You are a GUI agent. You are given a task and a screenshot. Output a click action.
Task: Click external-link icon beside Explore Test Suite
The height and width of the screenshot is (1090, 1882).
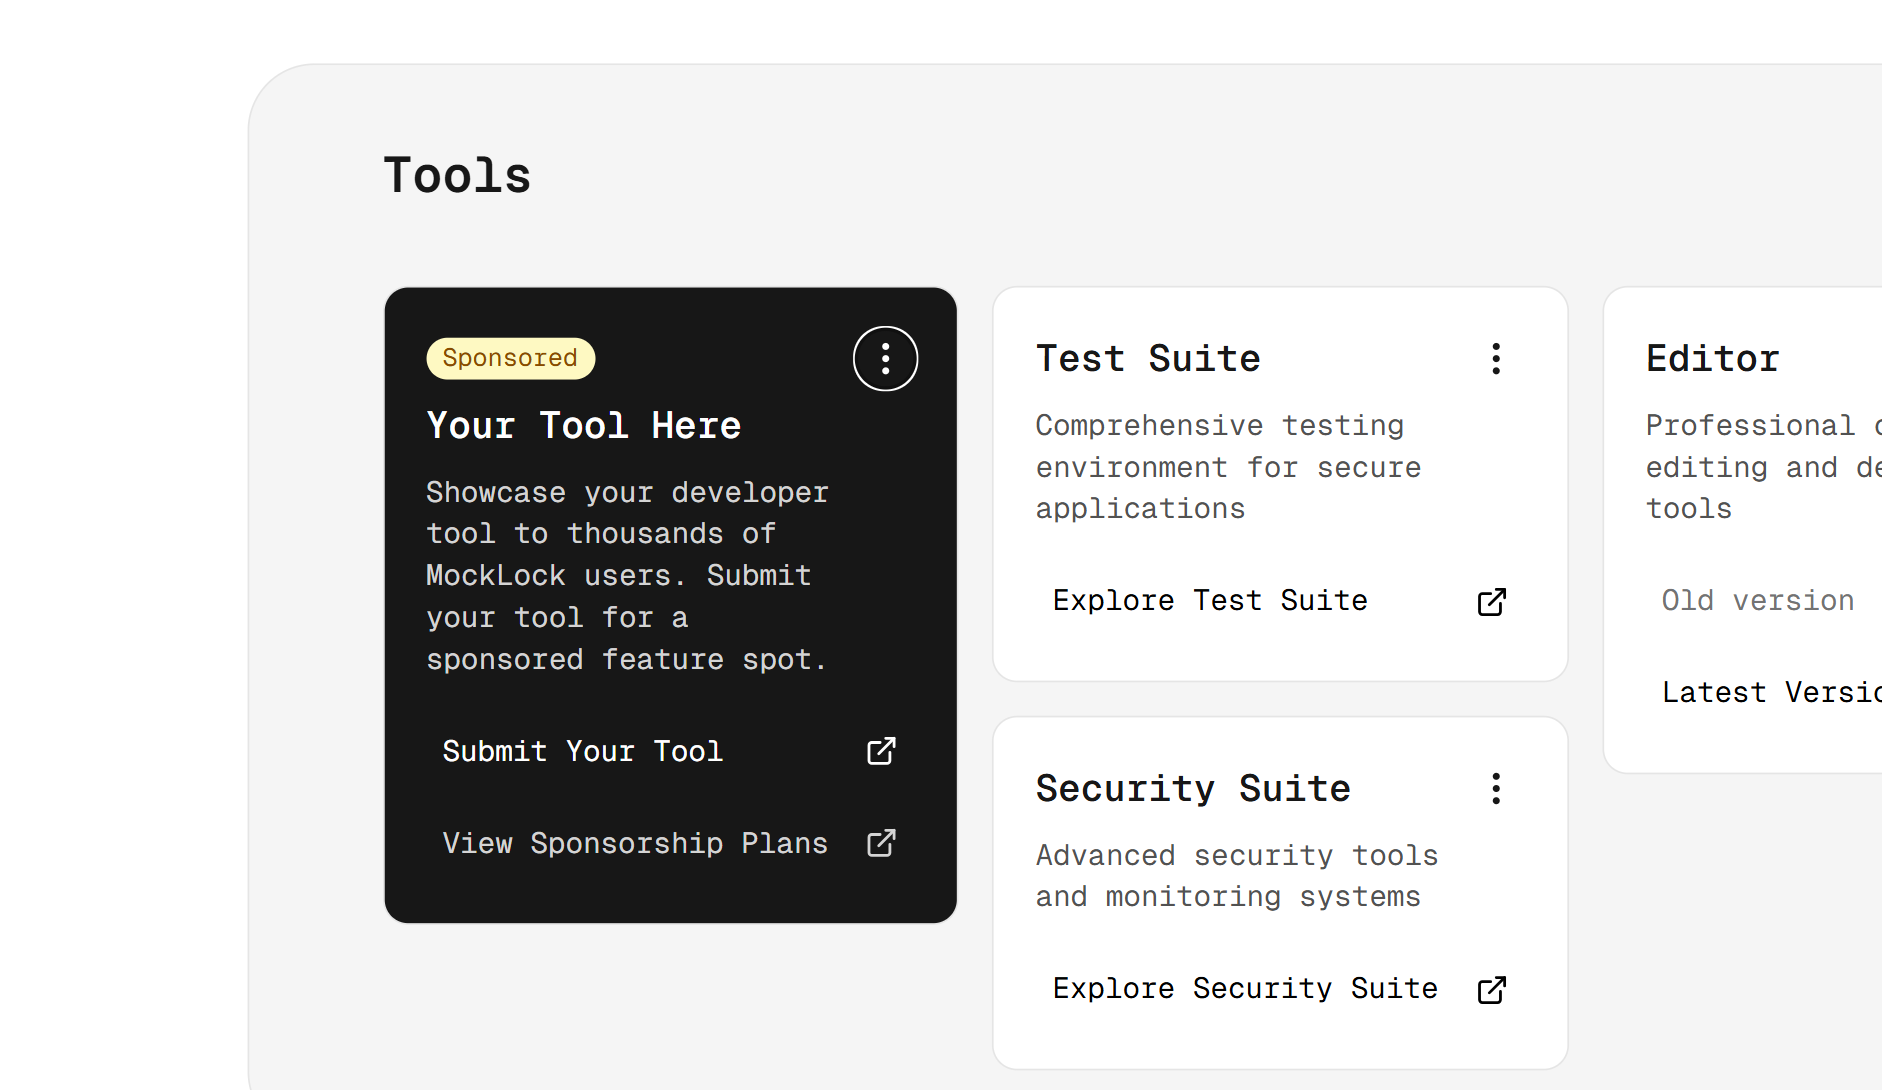1492,601
